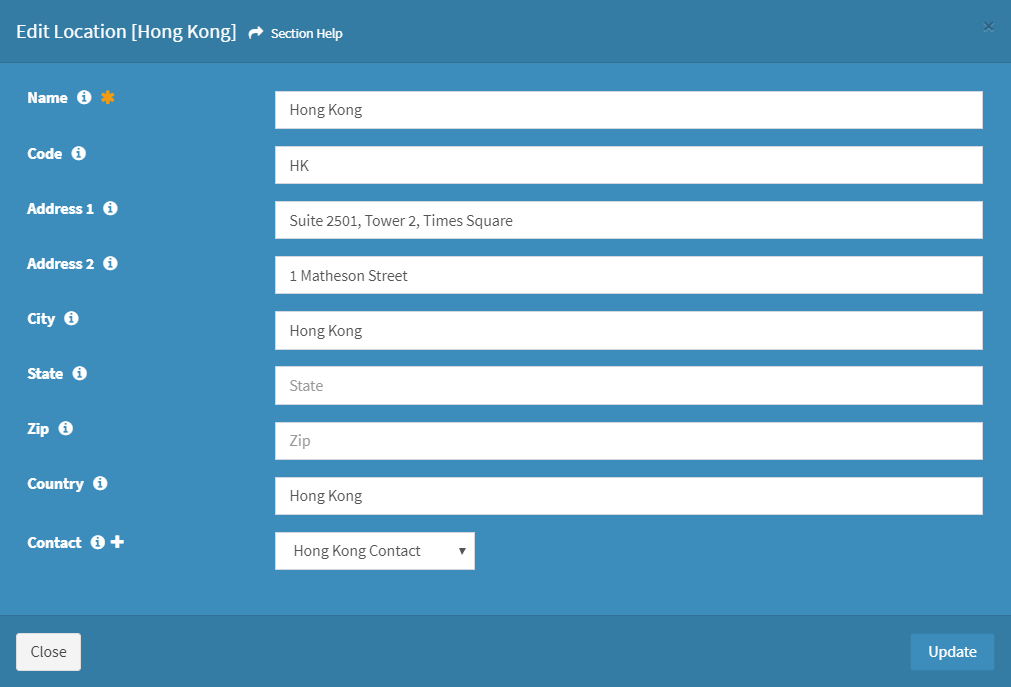This screenshot has height=687, width=1011.
Task: Click the plus icon to add a contact
Action: coord(117,542)
